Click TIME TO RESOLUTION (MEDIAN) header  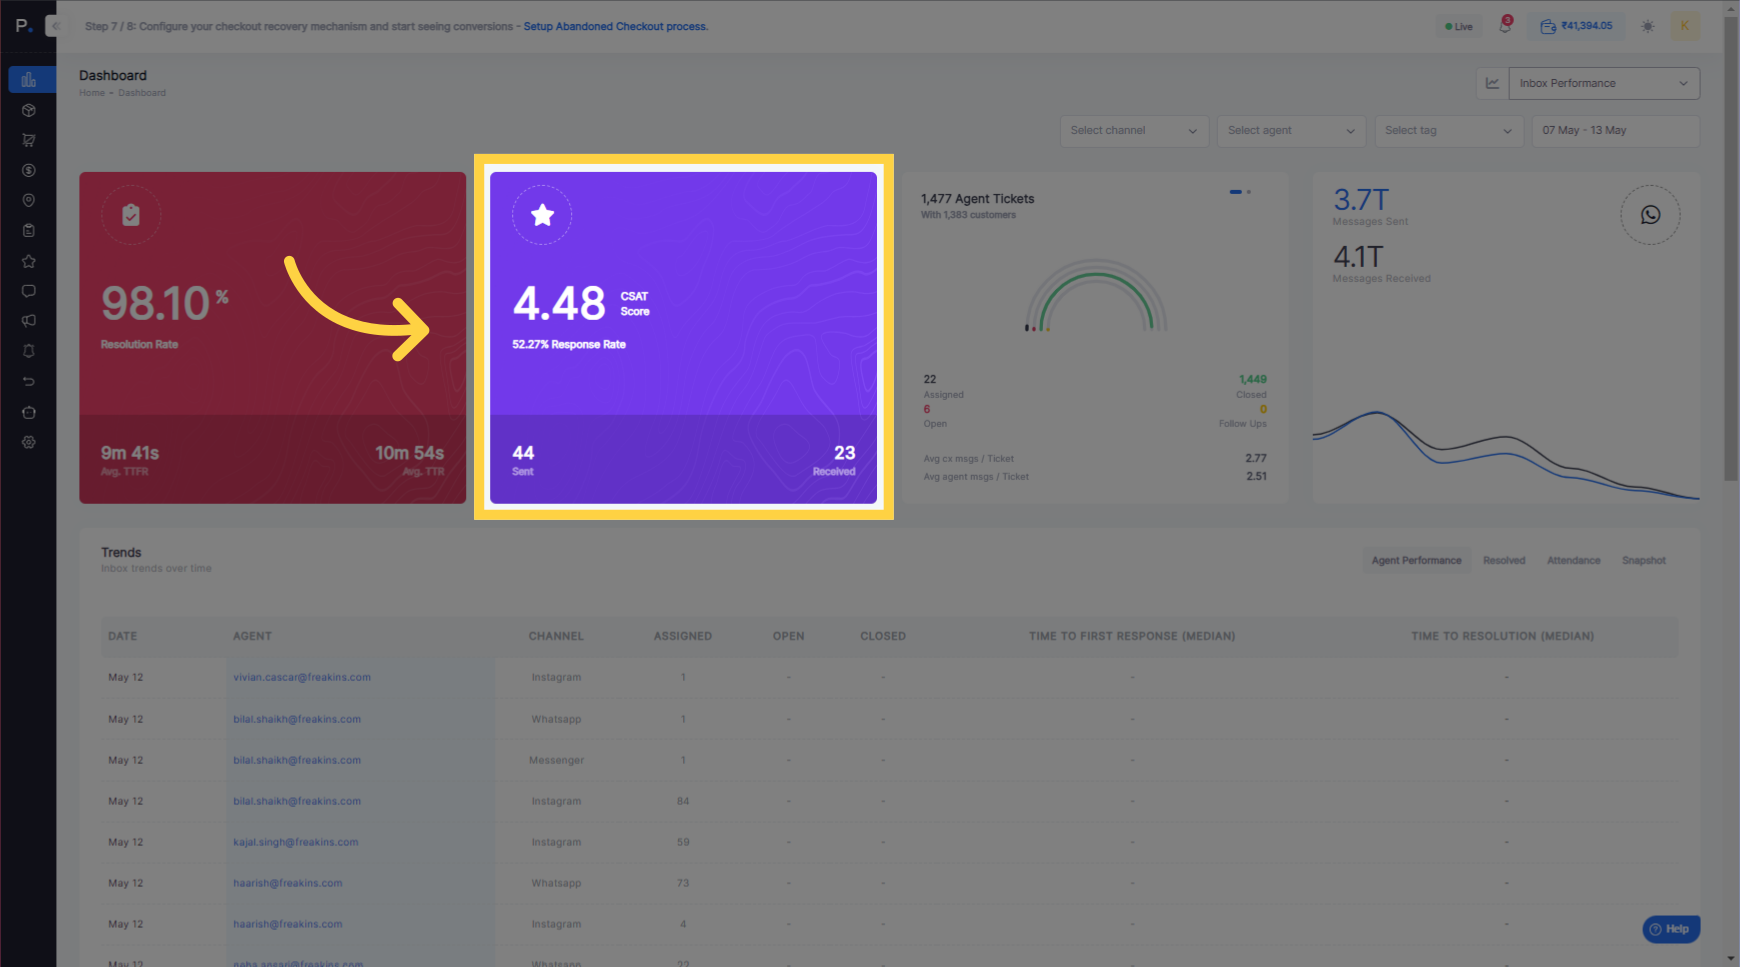click(1502, 636)
